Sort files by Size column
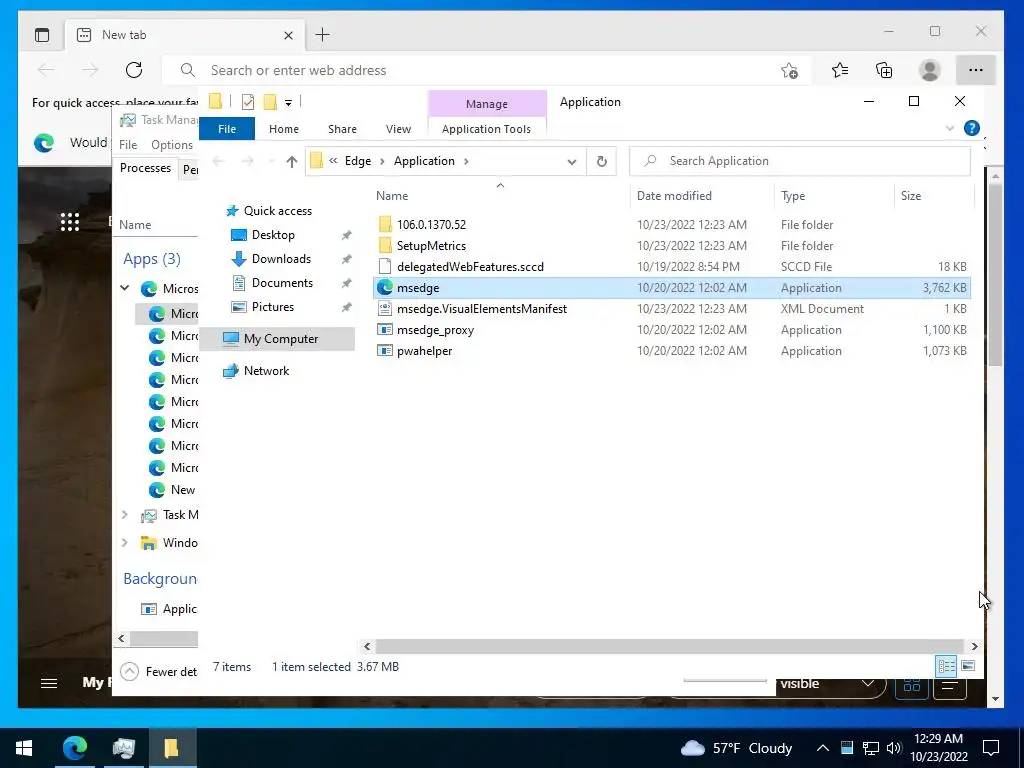This screenshot has height=768, width=1024. [934, 195]
